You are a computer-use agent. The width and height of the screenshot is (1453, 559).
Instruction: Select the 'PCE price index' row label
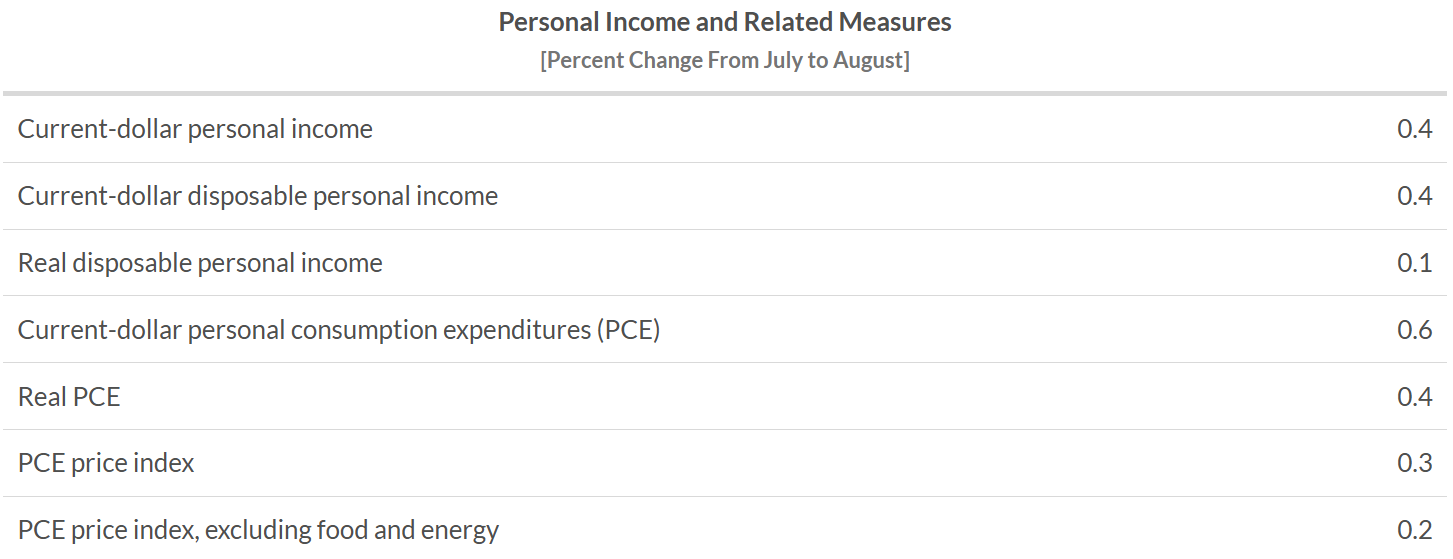[x=106, y=464]
